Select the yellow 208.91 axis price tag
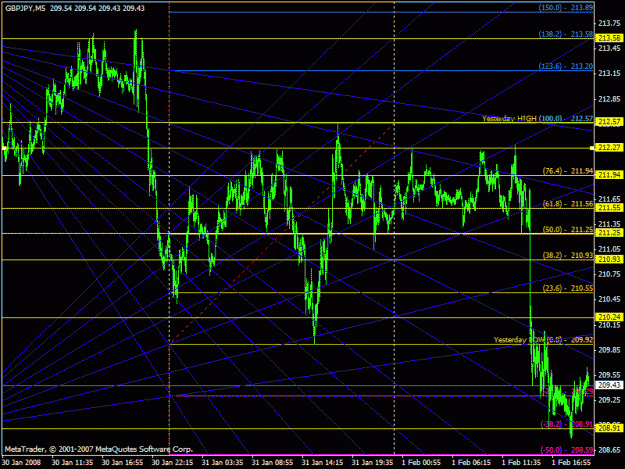The height and width of the screenshot is (469, 625). coord(609,428)
